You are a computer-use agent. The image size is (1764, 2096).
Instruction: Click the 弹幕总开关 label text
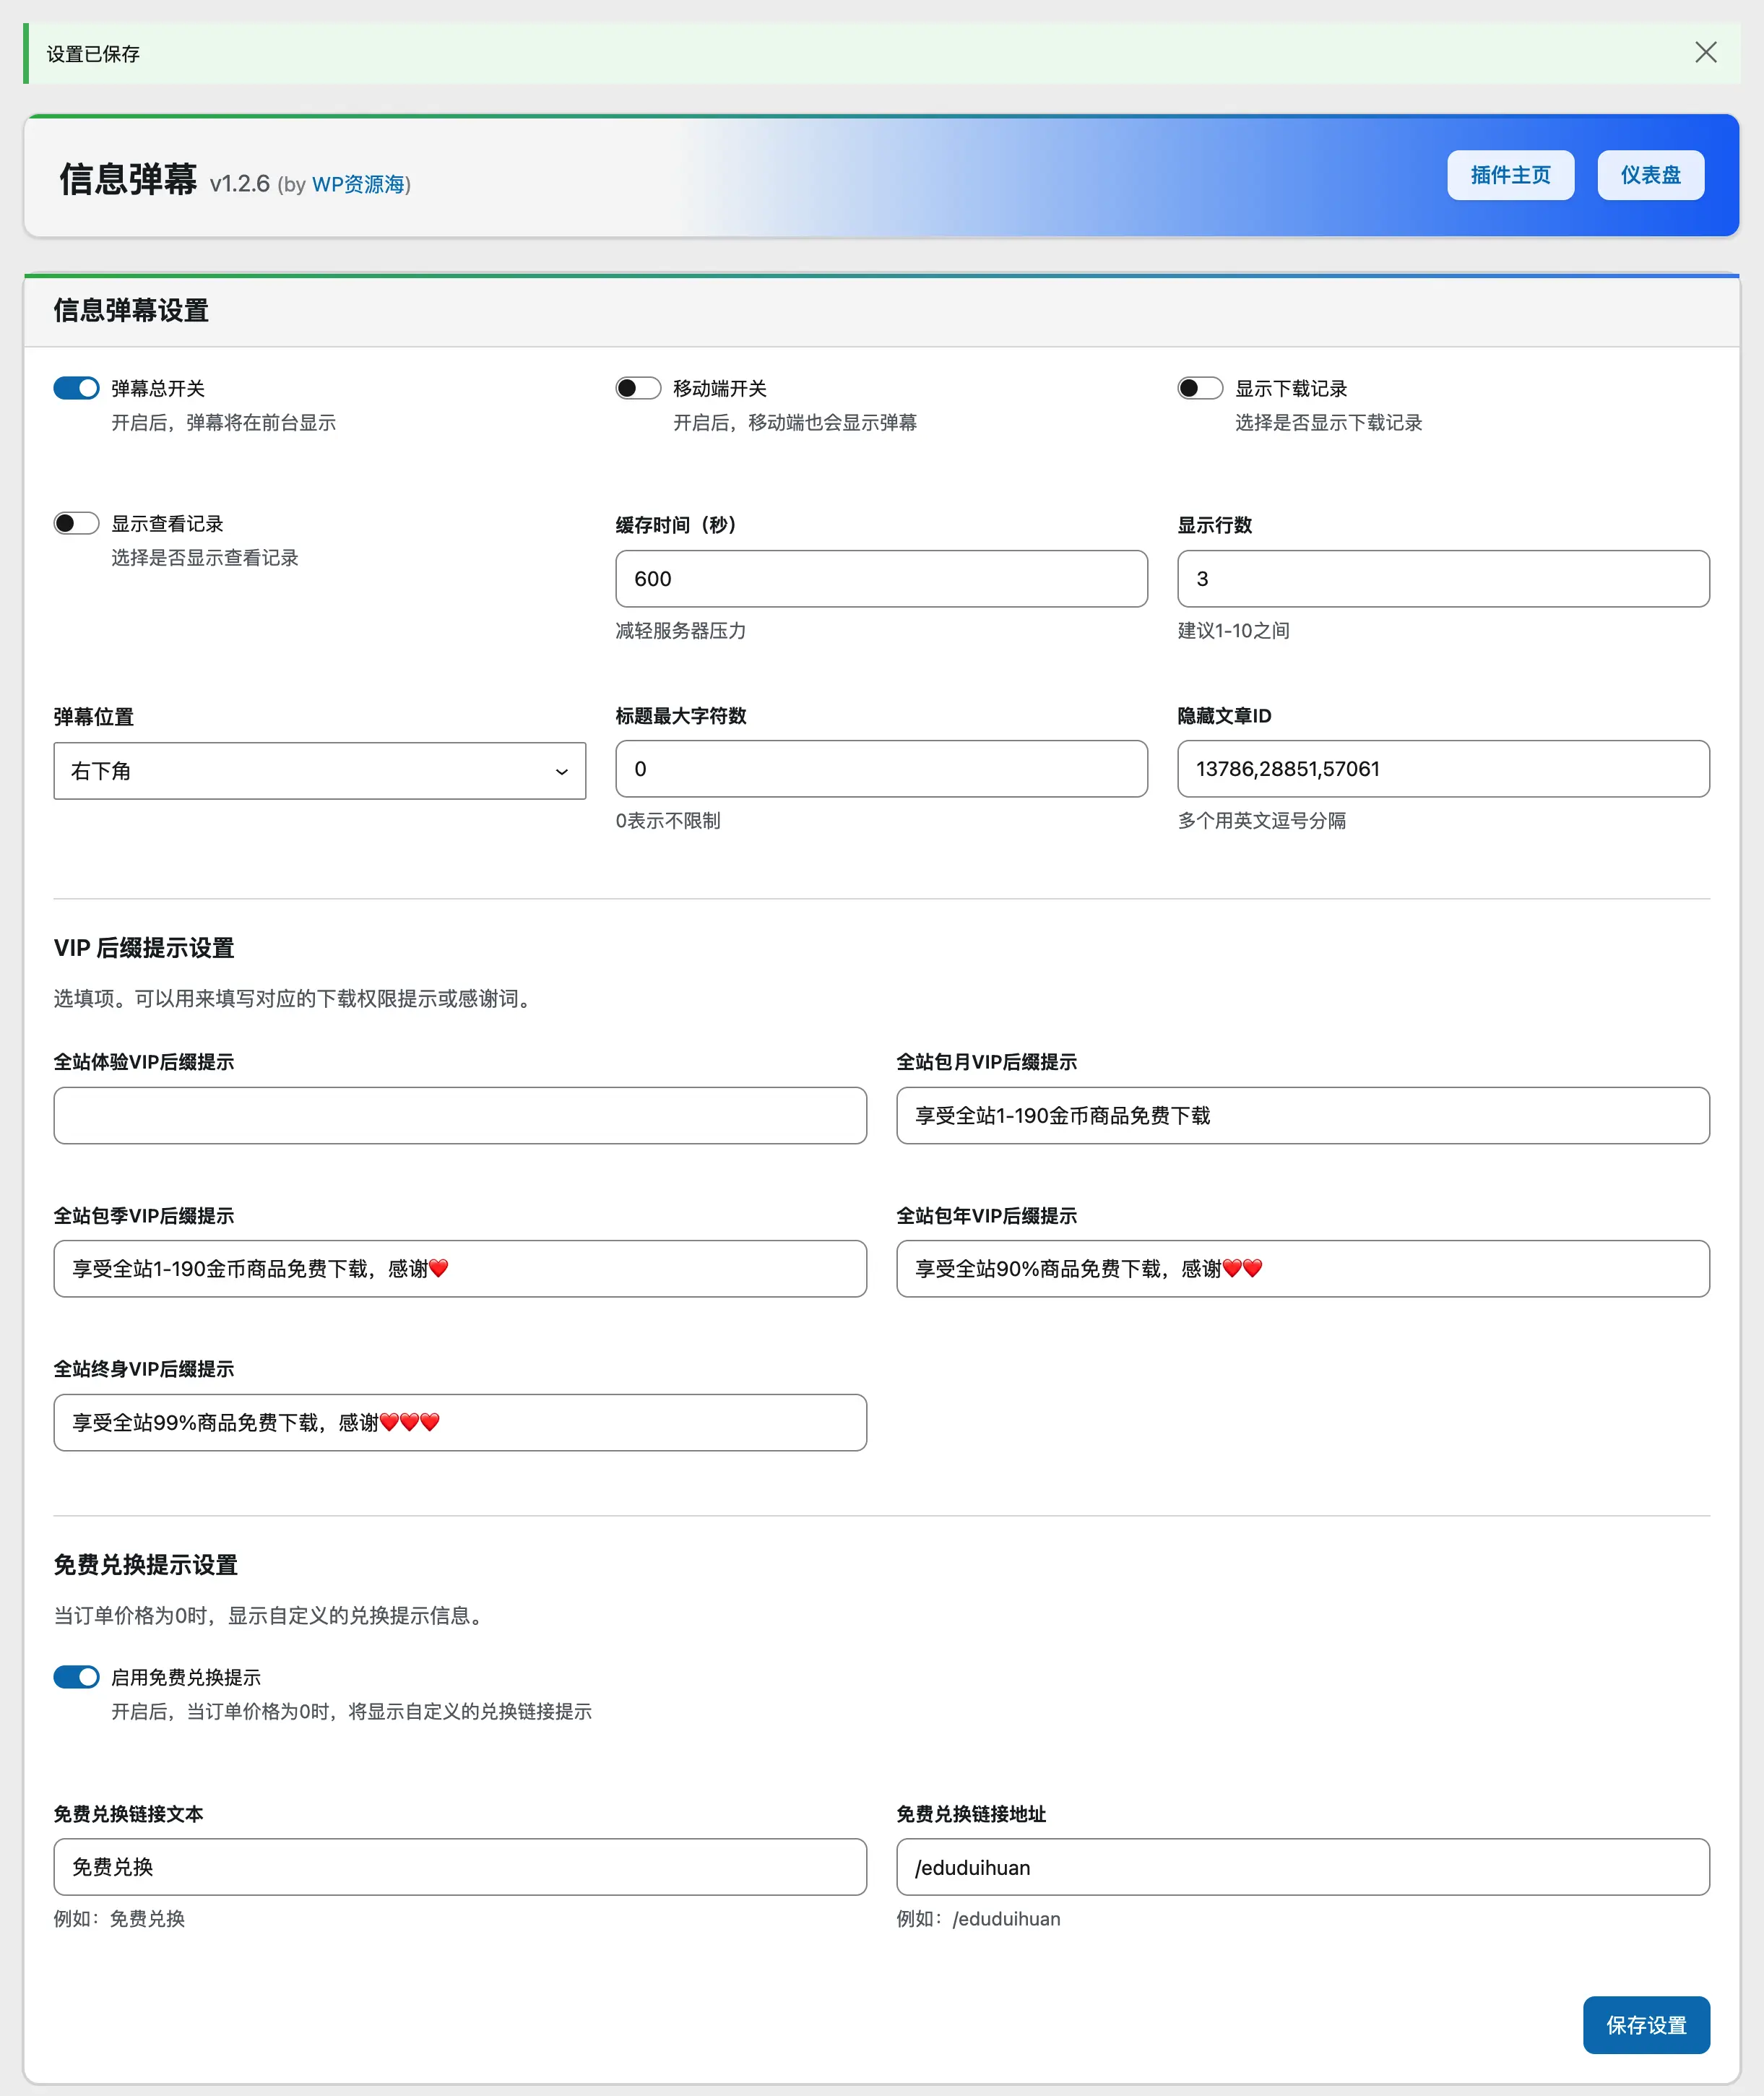[158, 388]
